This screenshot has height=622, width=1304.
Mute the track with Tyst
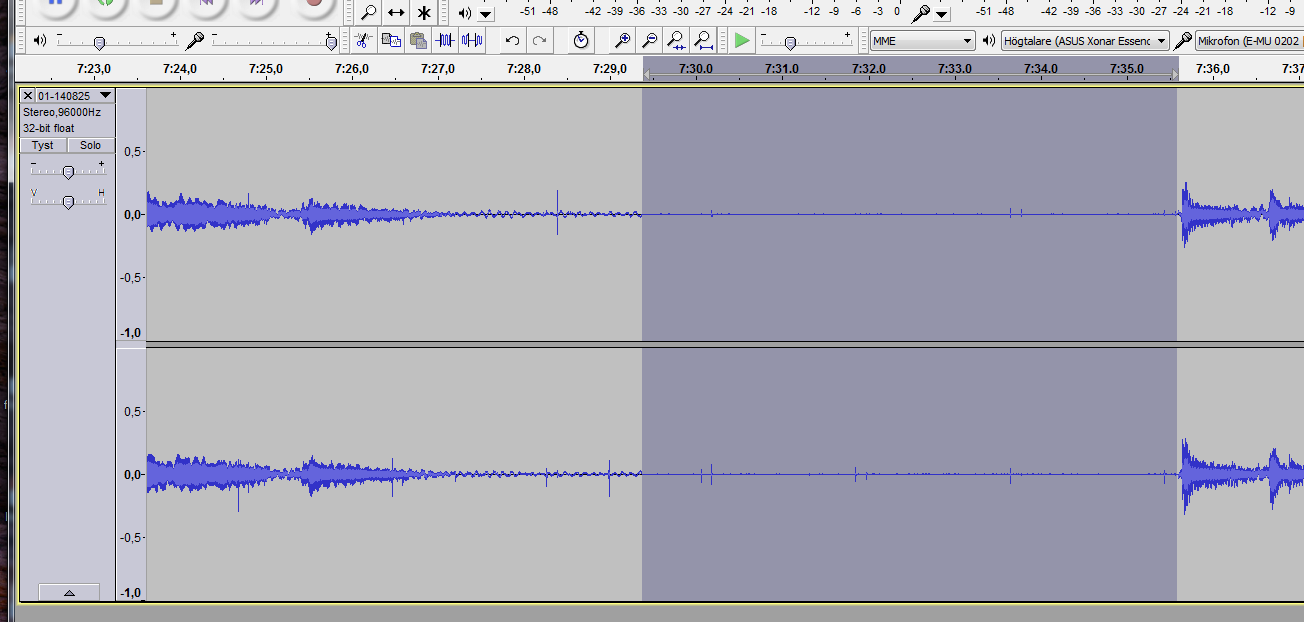click(42, 145)
